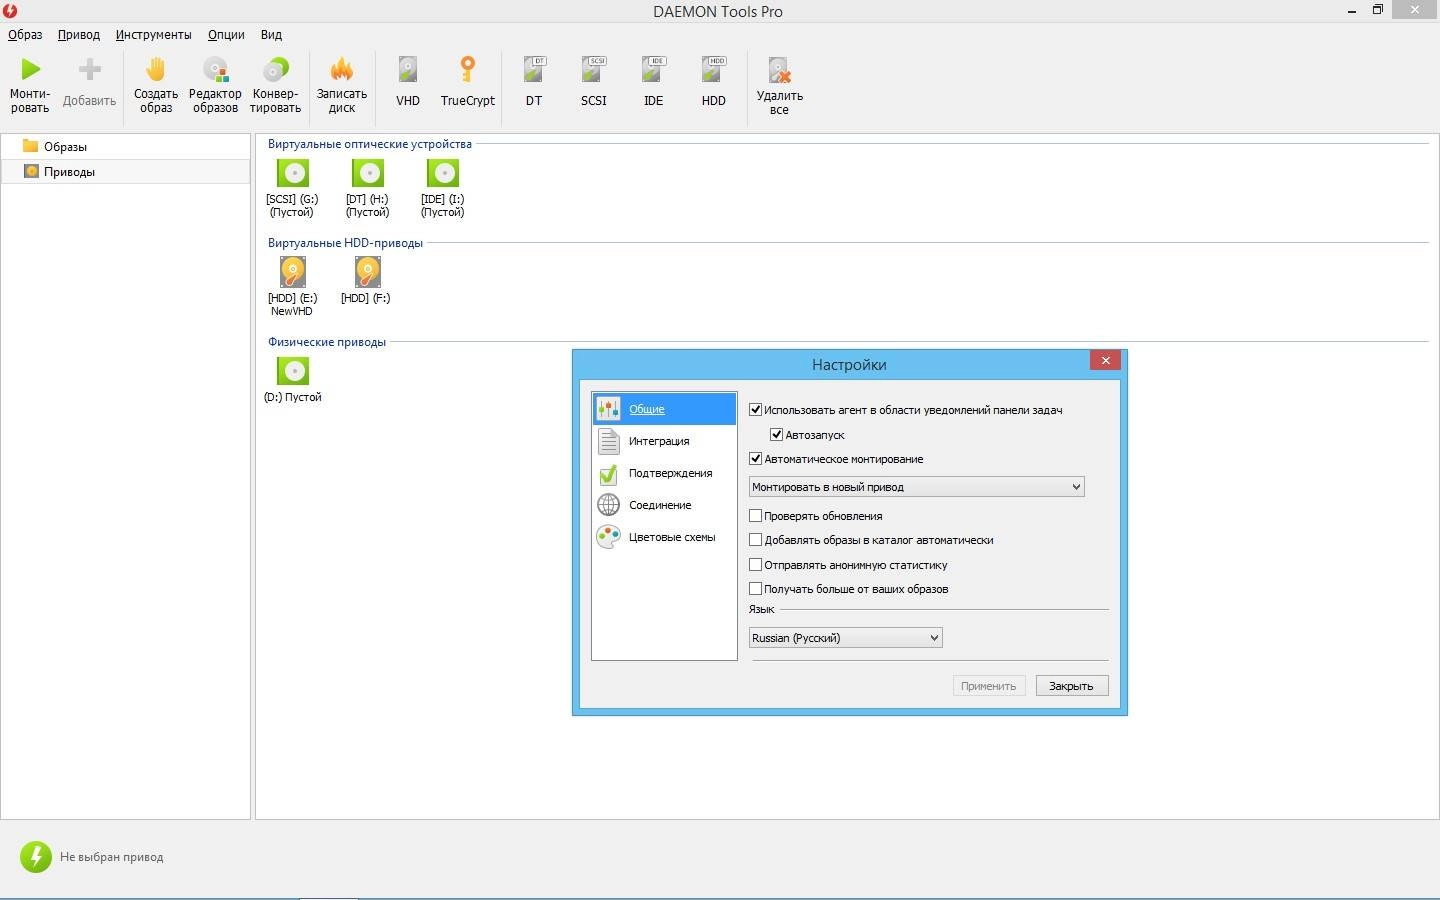Open the Опции menu
The height and width of the screenshot is (900, 1440).
(226, 34)
